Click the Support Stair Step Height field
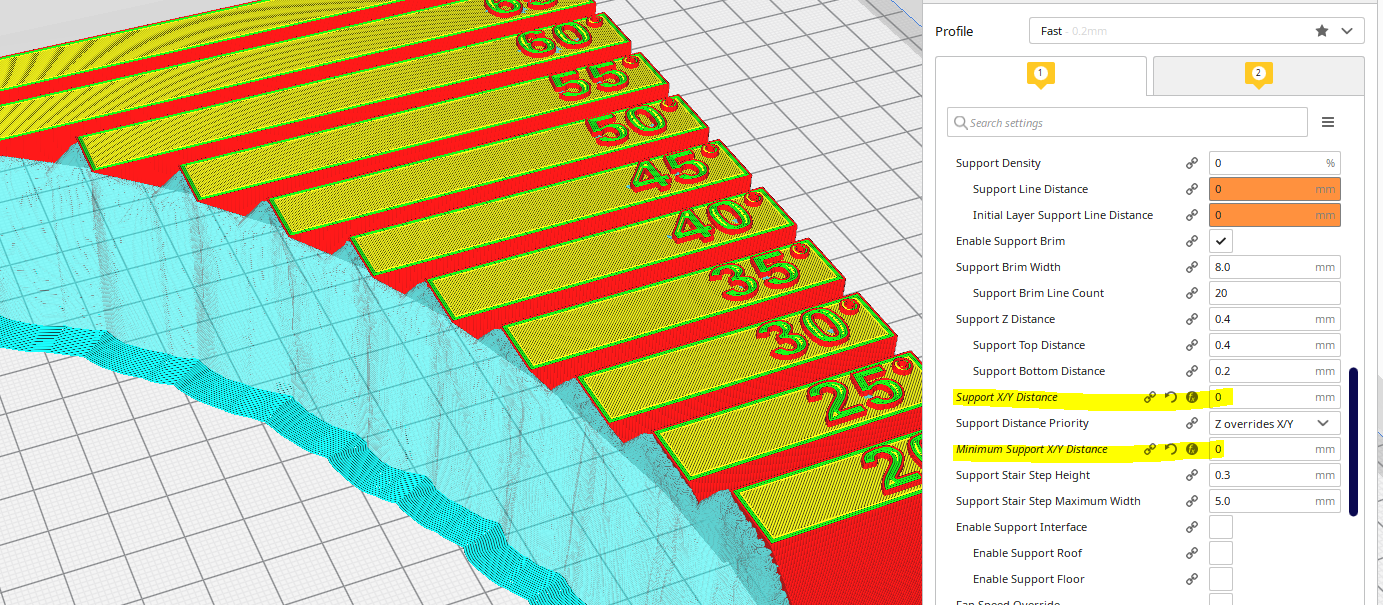This screenshot has width=1383, height=605. pos(1275,475)
